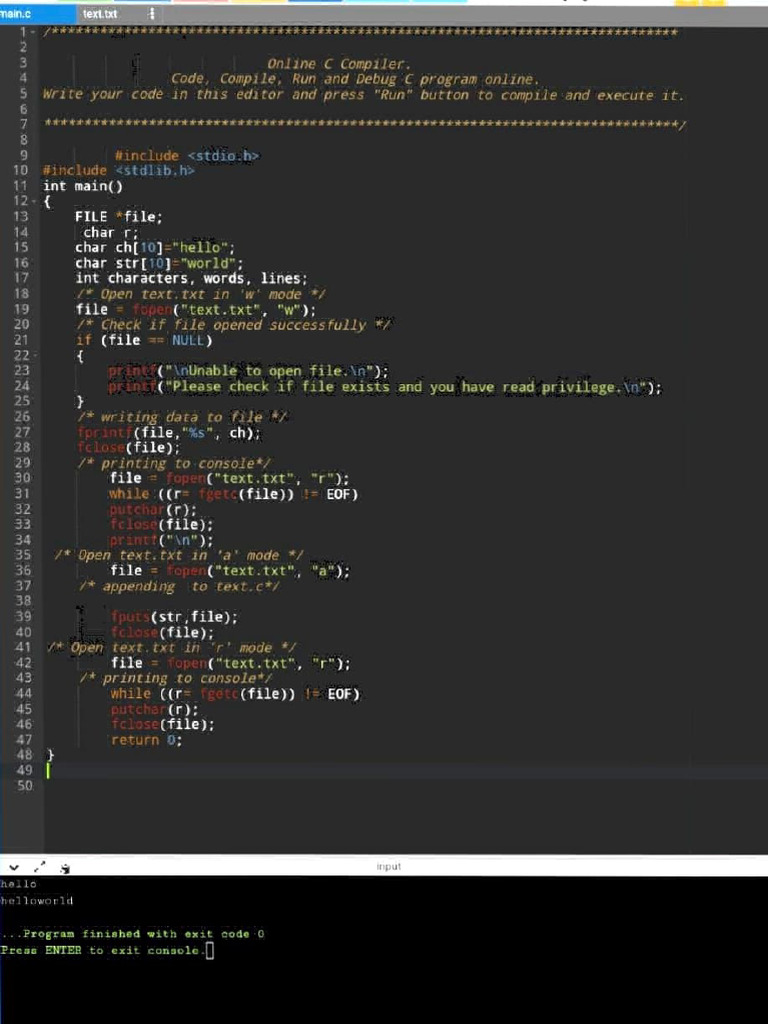The width and height of the screenshot is (768, 1024).
Task: Click the 'char r;' declaration
Action: point(110,232)
